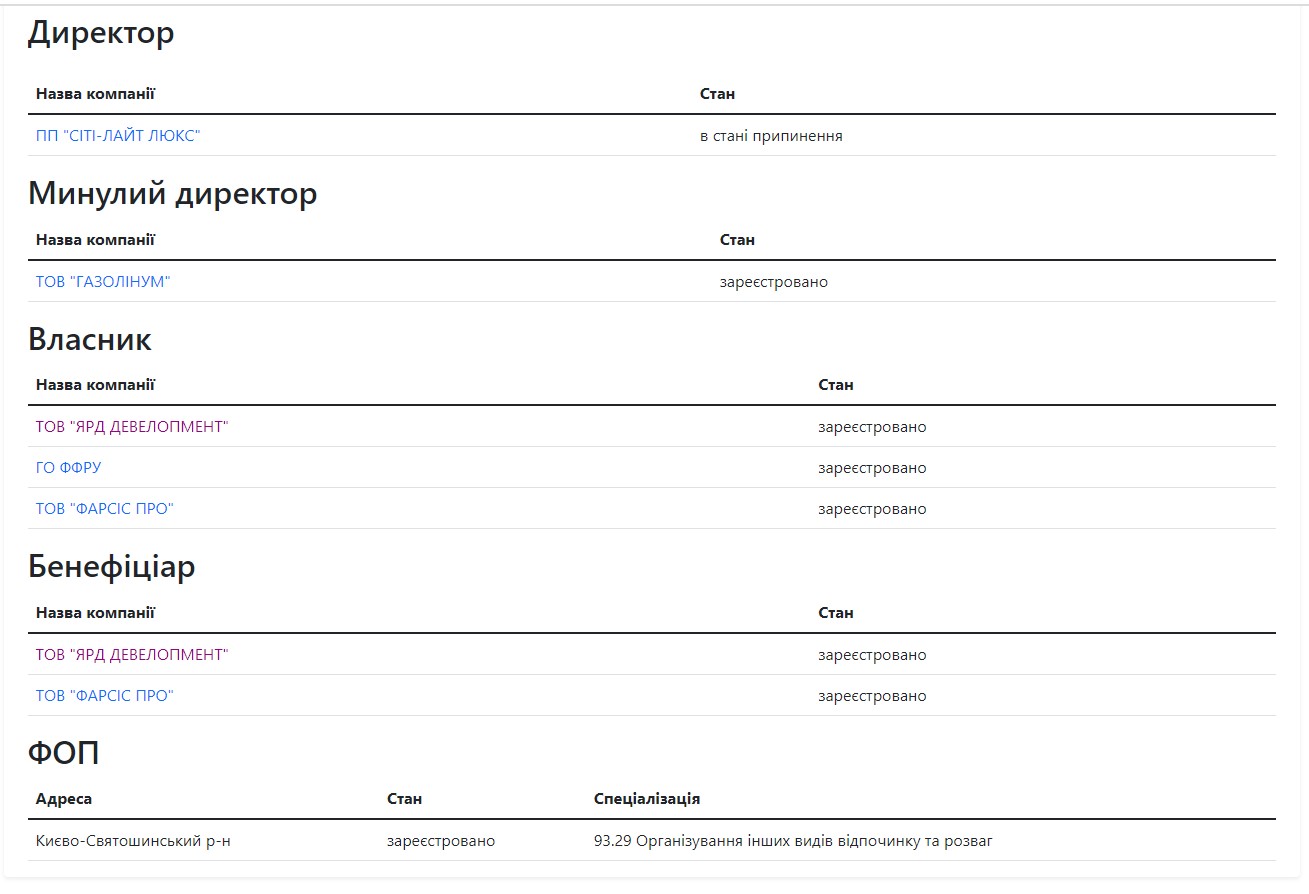Click the Стан column header in ФОП table

404,799
